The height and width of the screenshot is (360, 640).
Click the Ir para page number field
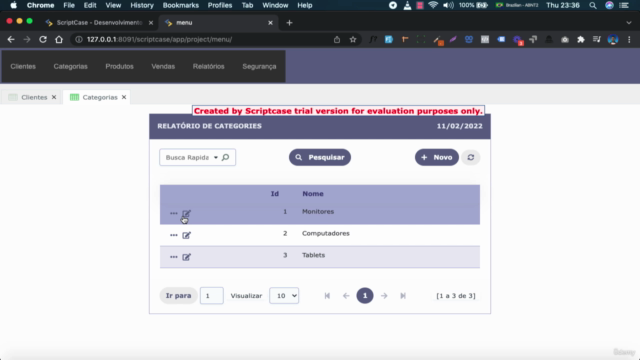pos(211,296)
